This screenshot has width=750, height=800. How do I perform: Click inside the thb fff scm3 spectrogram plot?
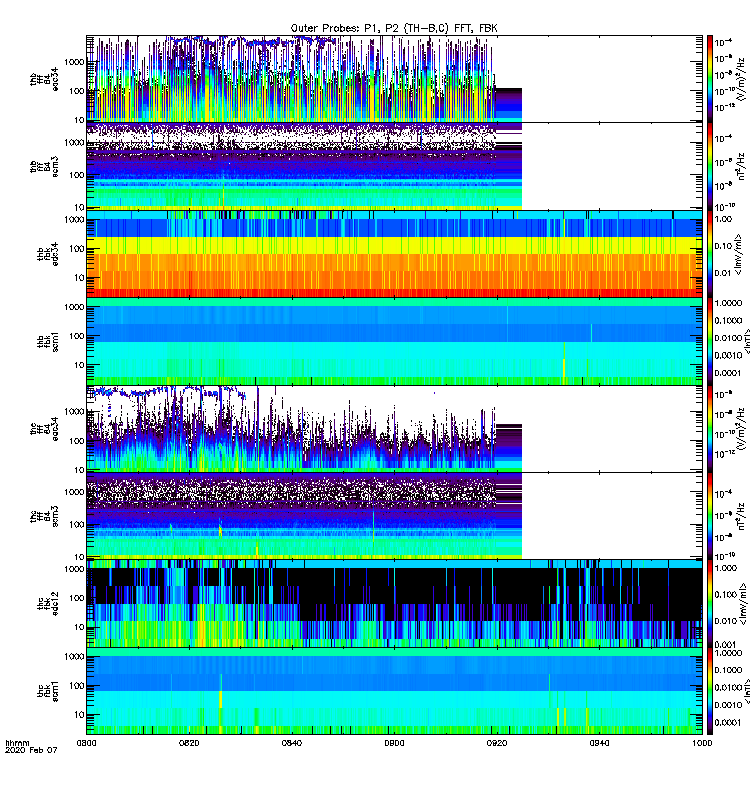click(x=394, y=166)
